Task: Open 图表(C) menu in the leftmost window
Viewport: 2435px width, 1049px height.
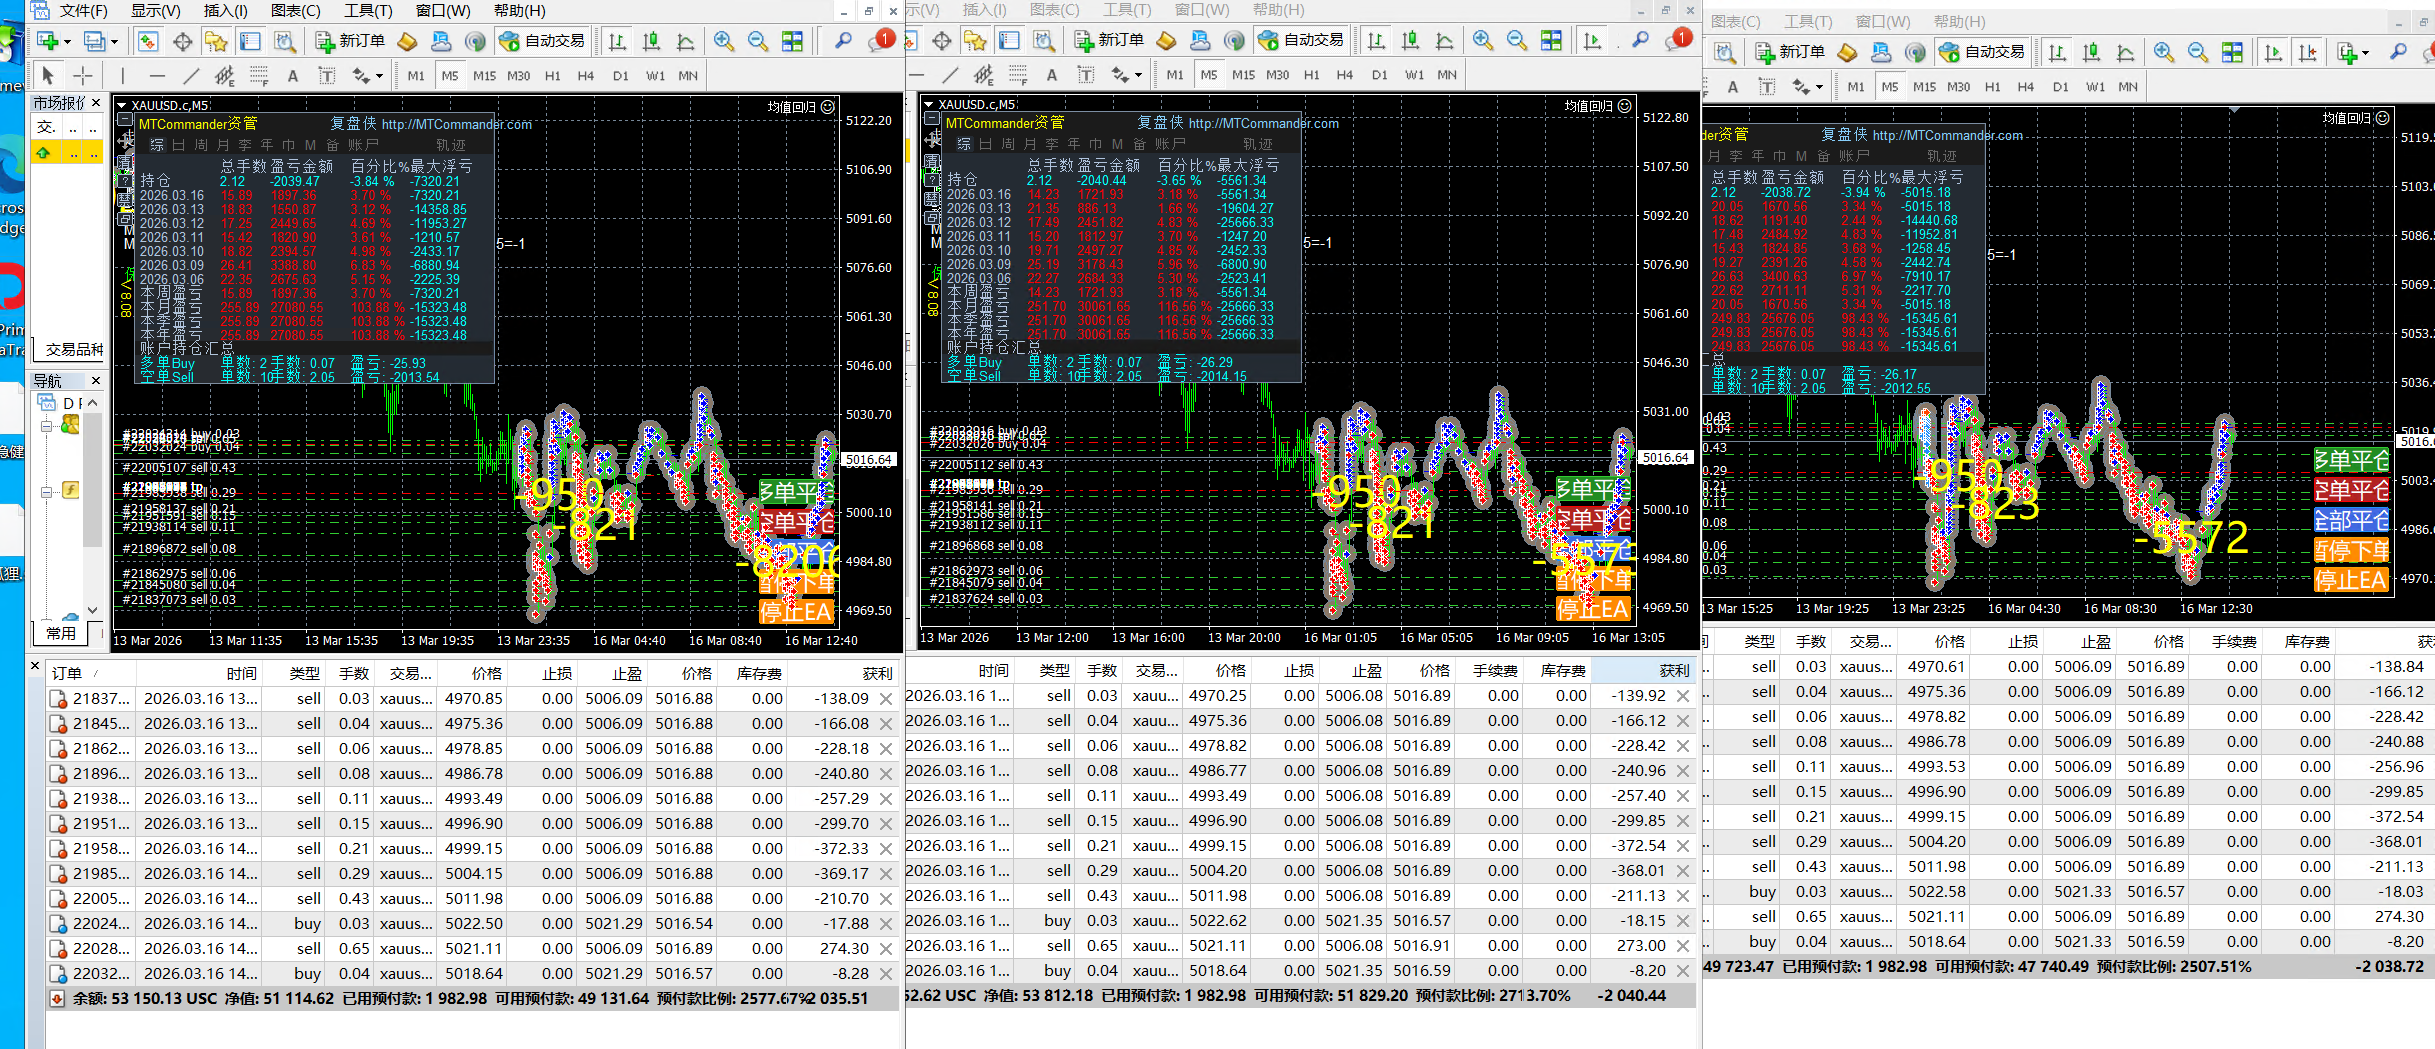Action: (295, 11)
